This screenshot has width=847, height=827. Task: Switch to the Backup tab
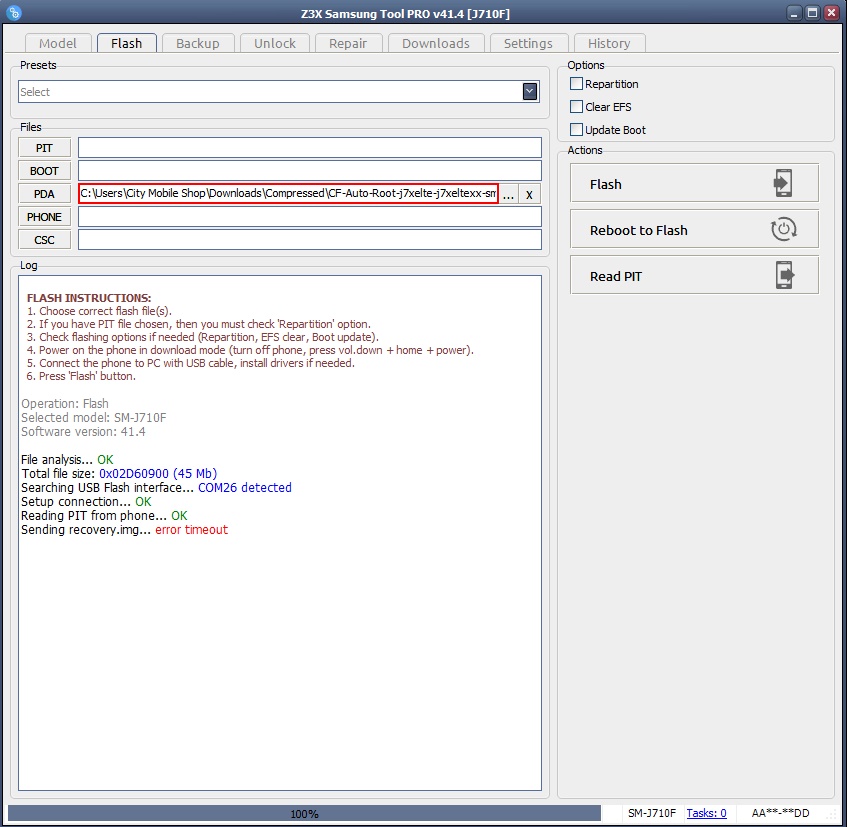198,43
